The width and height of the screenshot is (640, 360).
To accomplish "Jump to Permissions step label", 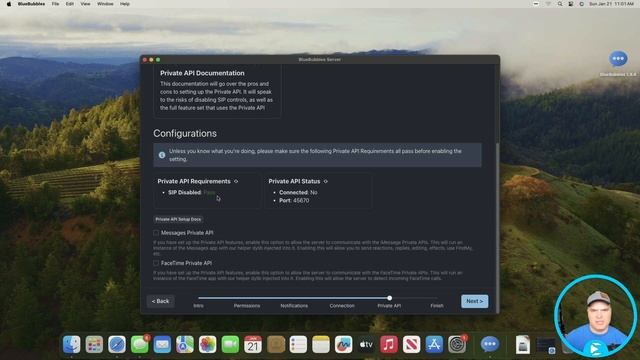I will 247,306.
